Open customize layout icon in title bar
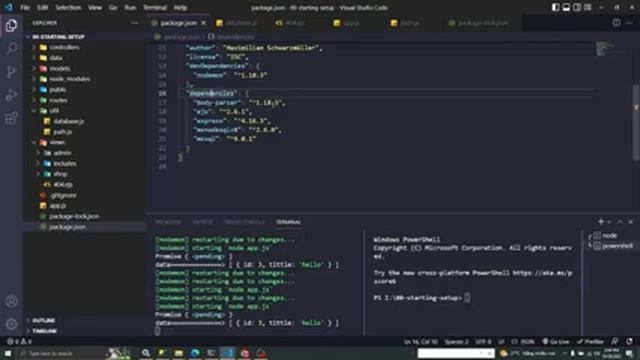 point(587,7)
